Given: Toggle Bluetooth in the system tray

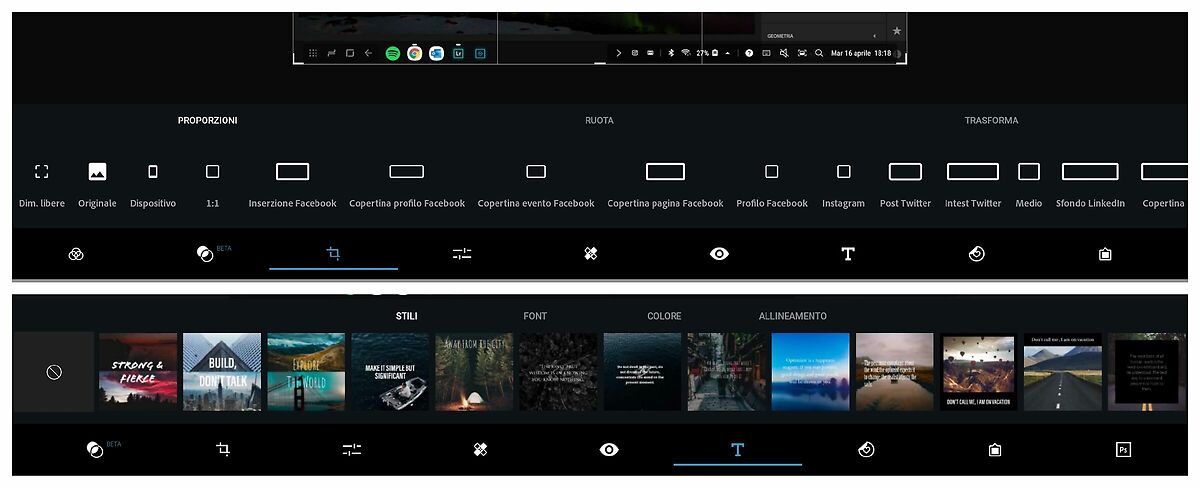Looking at the screenshot, I should pyautogui.click(x=671, y=53).
